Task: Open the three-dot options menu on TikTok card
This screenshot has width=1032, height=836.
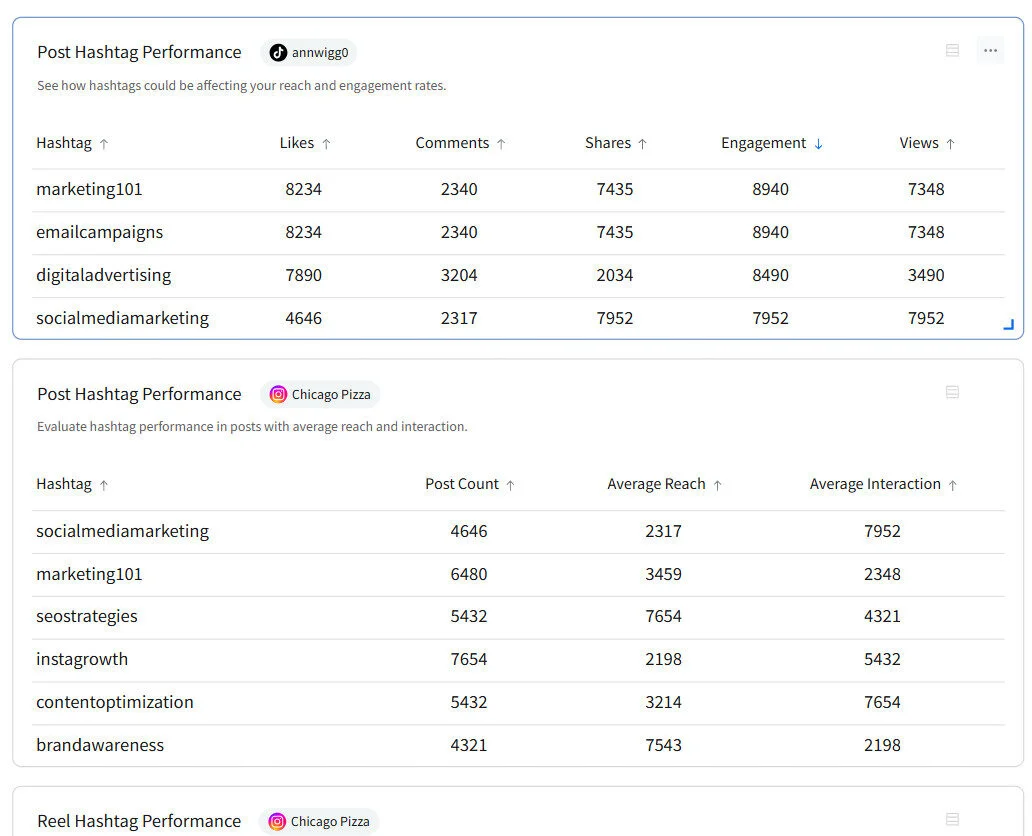Action: click(990, 49)
